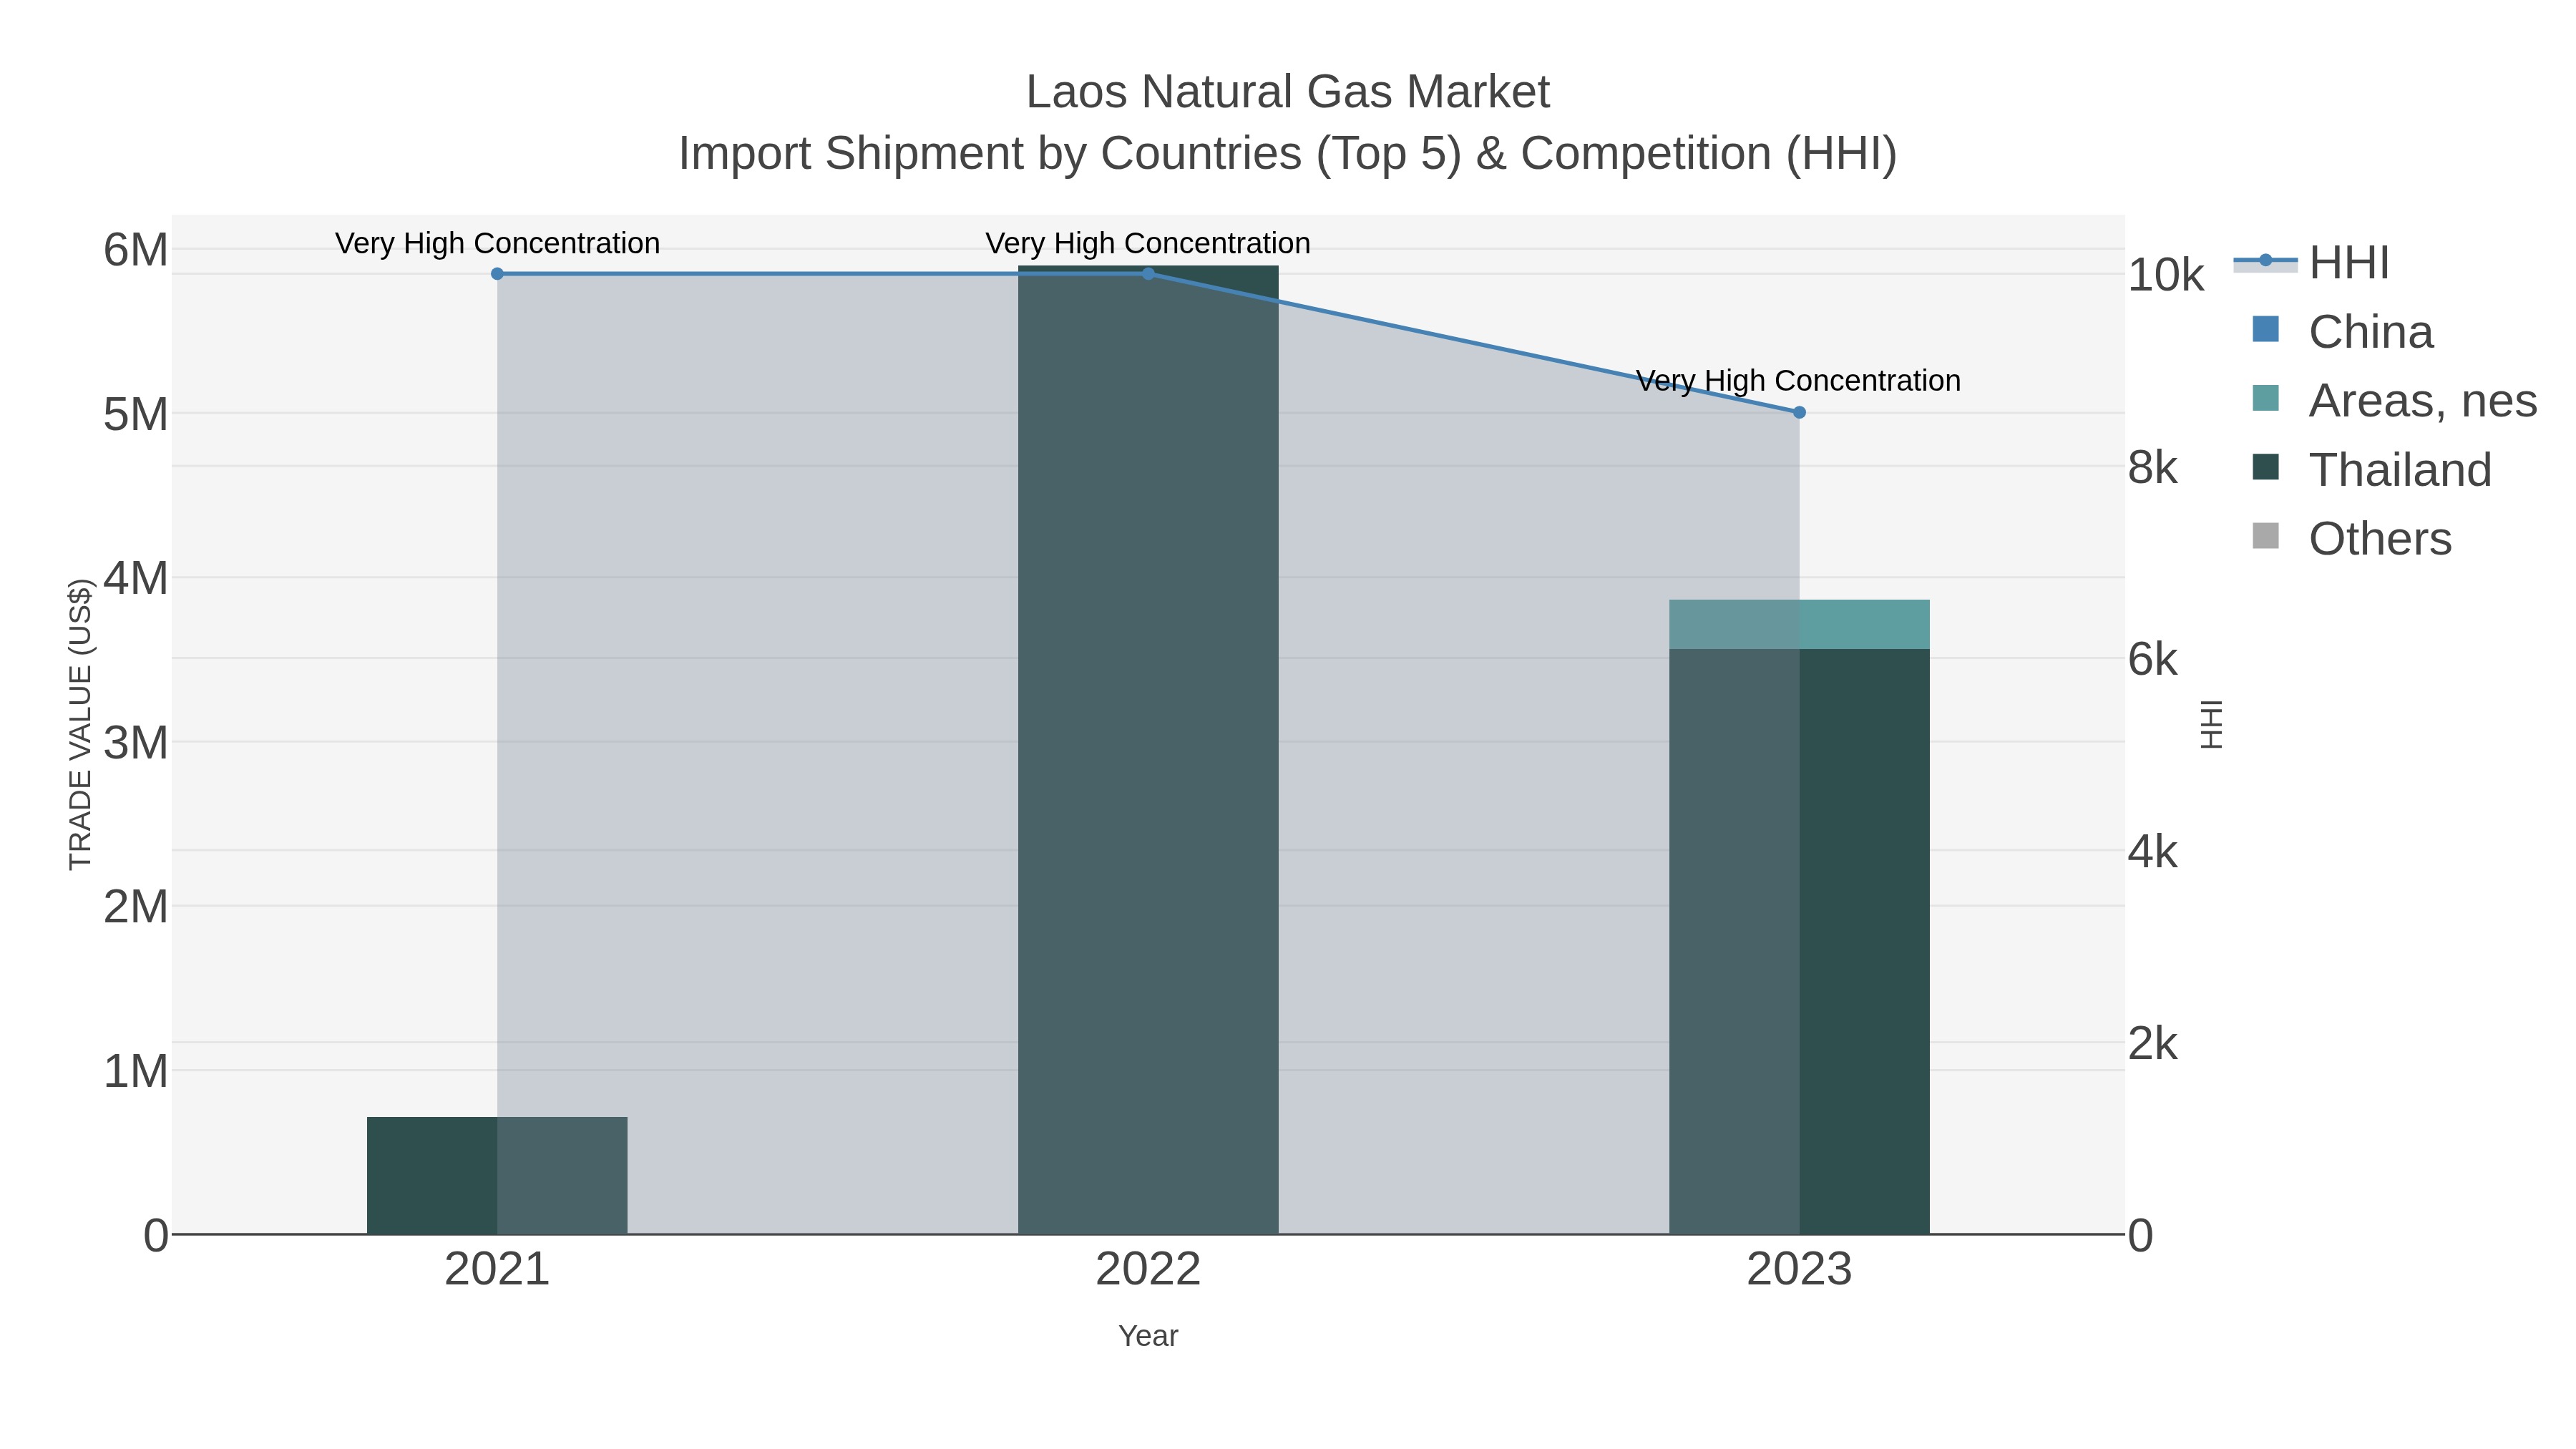Click the 4k right axis tick
The height and width of the screenshot is (1449, 2576).
[2153, 851]
